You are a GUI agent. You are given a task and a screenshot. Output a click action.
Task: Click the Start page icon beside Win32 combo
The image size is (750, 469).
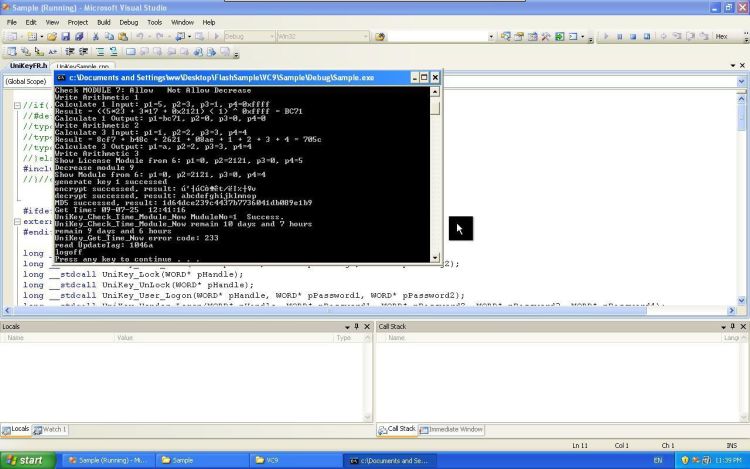[380, 36]
